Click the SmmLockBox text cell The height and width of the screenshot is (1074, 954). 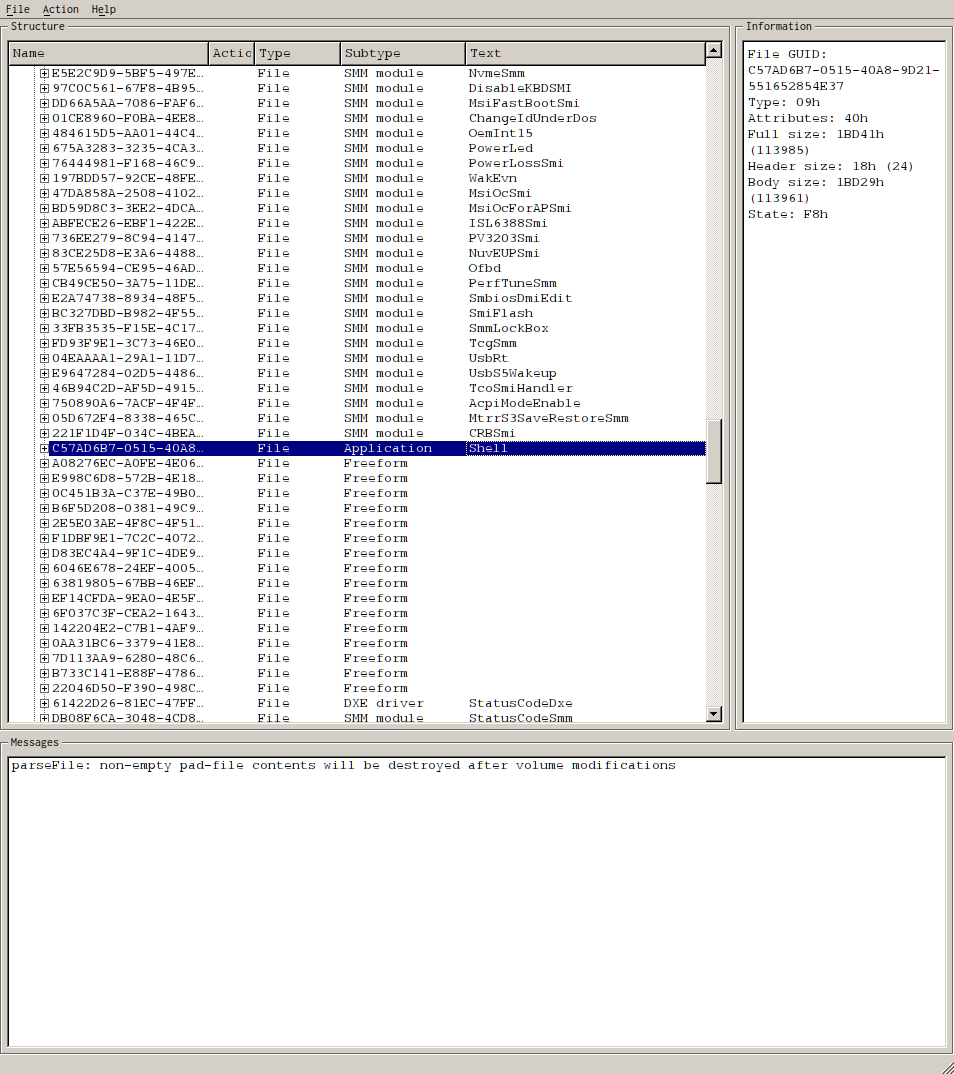[x=508, y=328]
